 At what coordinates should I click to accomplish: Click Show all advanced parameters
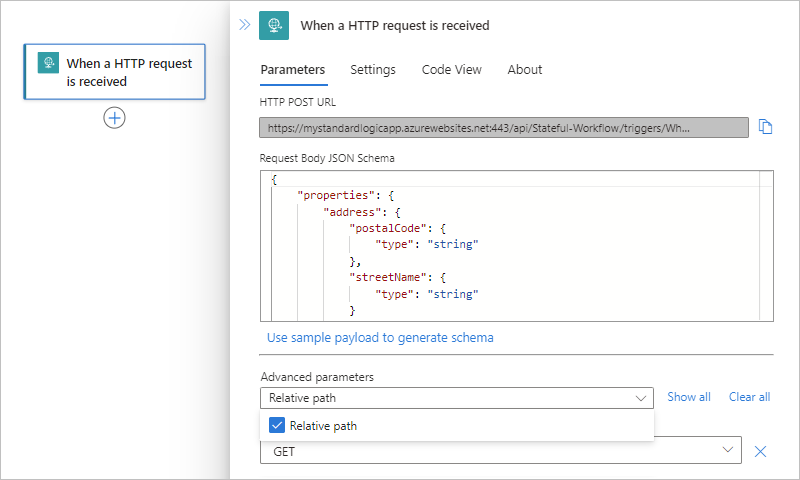688,397
